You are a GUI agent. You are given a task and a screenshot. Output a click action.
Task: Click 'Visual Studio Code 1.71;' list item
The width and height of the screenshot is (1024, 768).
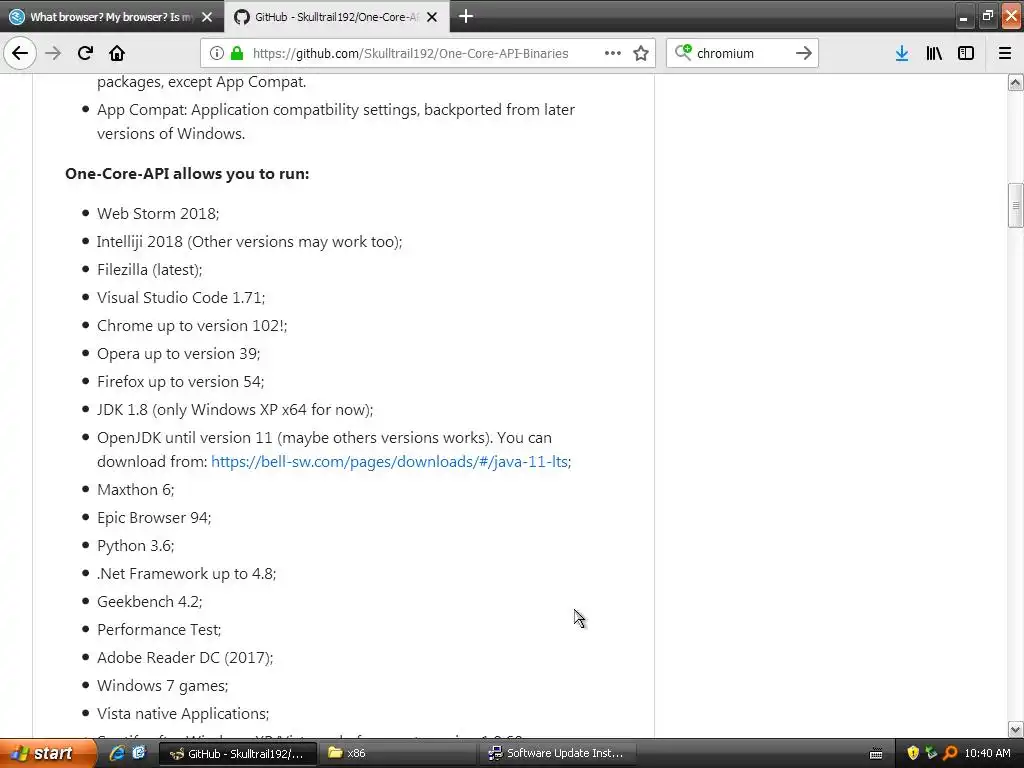click(x=181, y=298)
